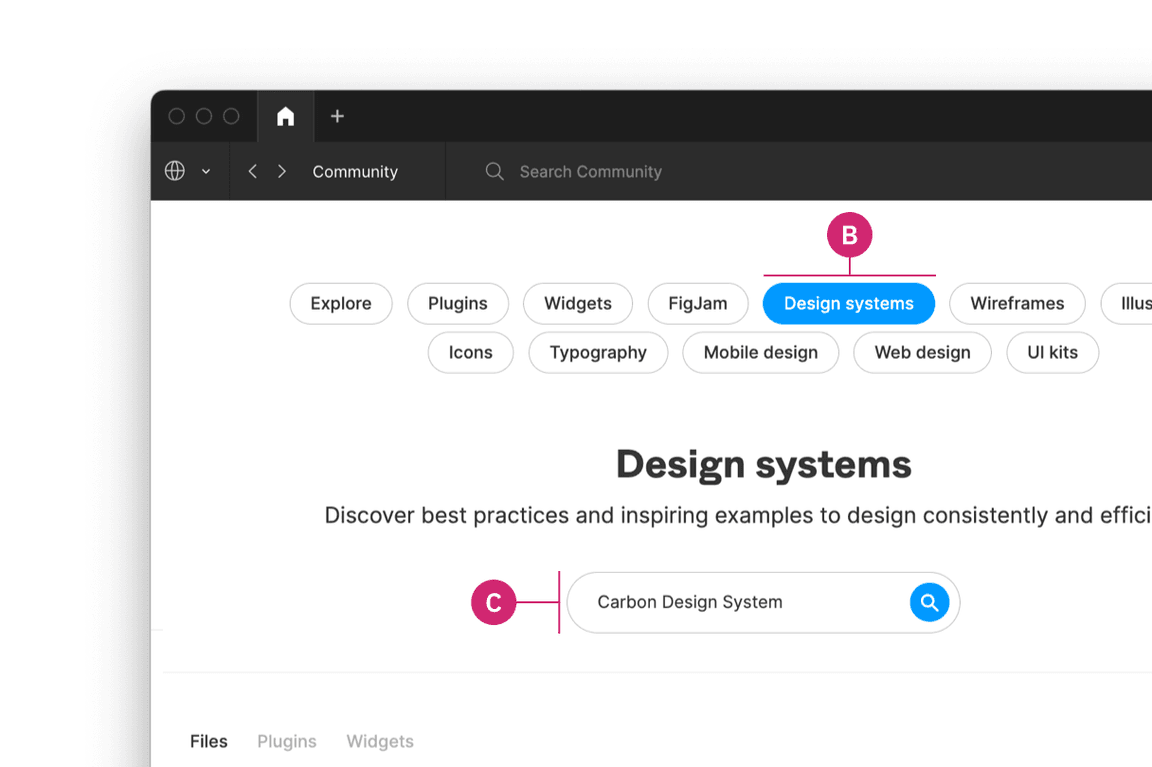Click the Home tab icon
Screen dimensions: 1152x767
(285, 117)
